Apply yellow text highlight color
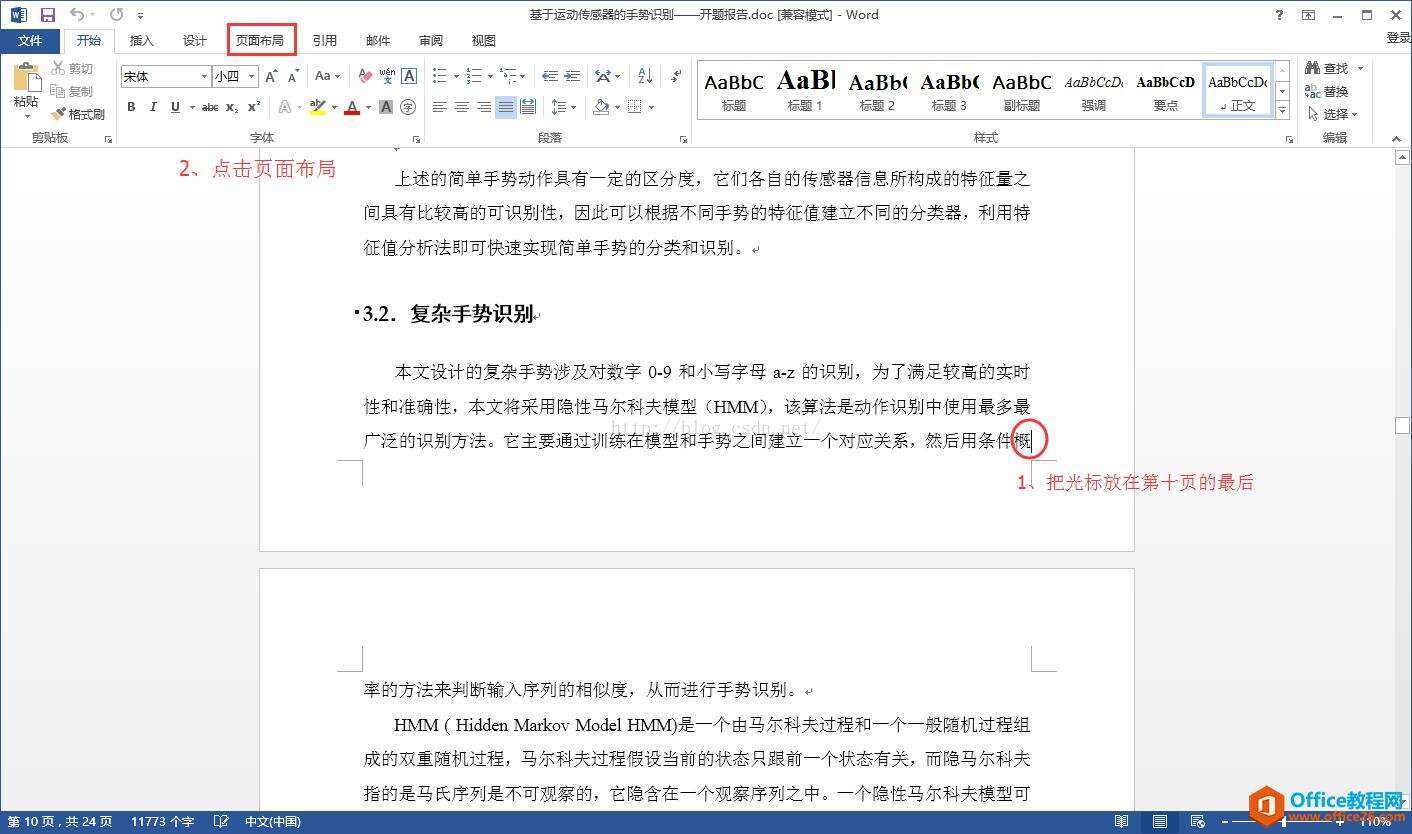 click(317, 107)
